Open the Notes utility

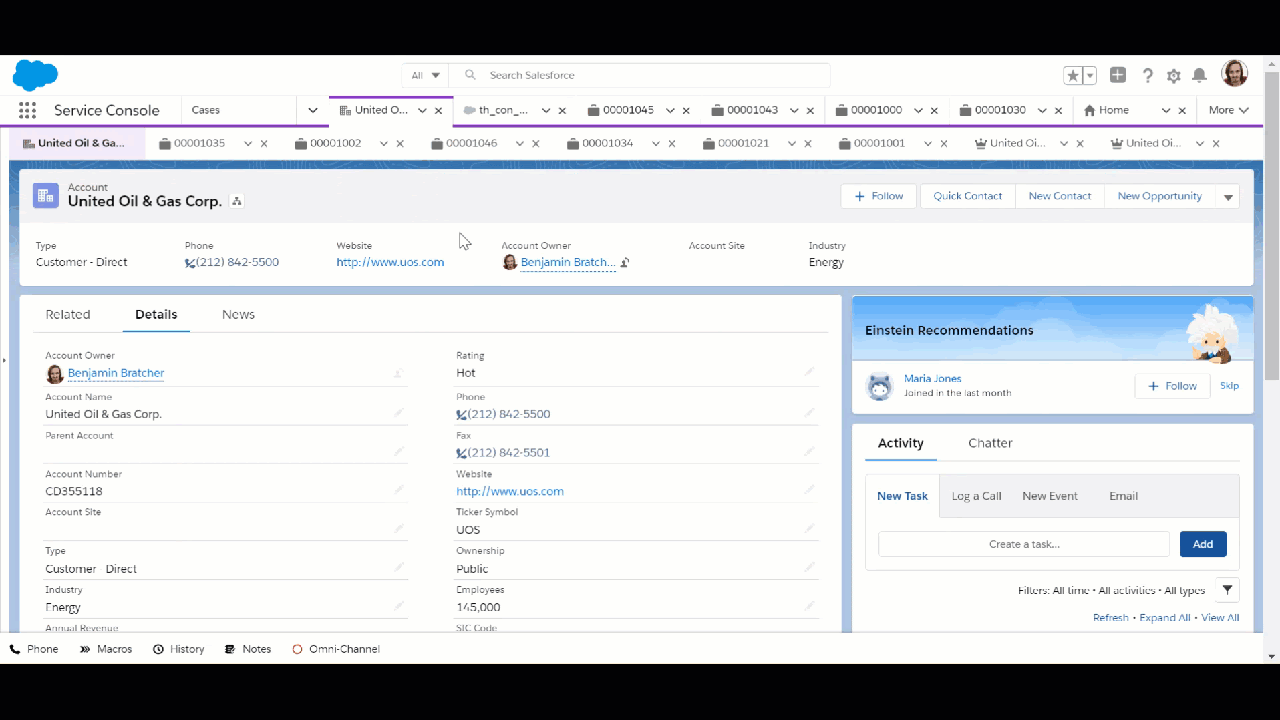[x=247, y=648]
